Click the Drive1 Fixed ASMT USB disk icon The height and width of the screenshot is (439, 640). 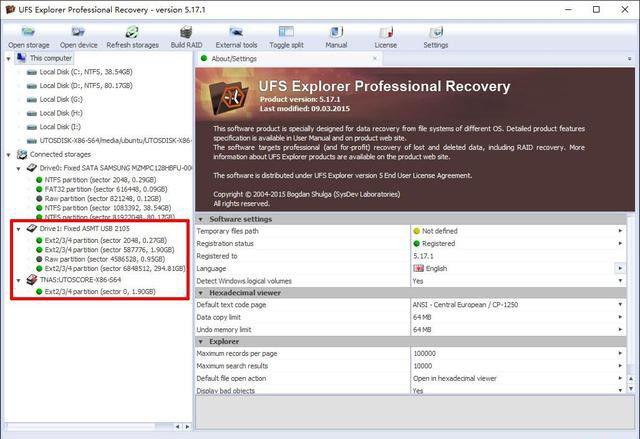(x=32, y=228)
